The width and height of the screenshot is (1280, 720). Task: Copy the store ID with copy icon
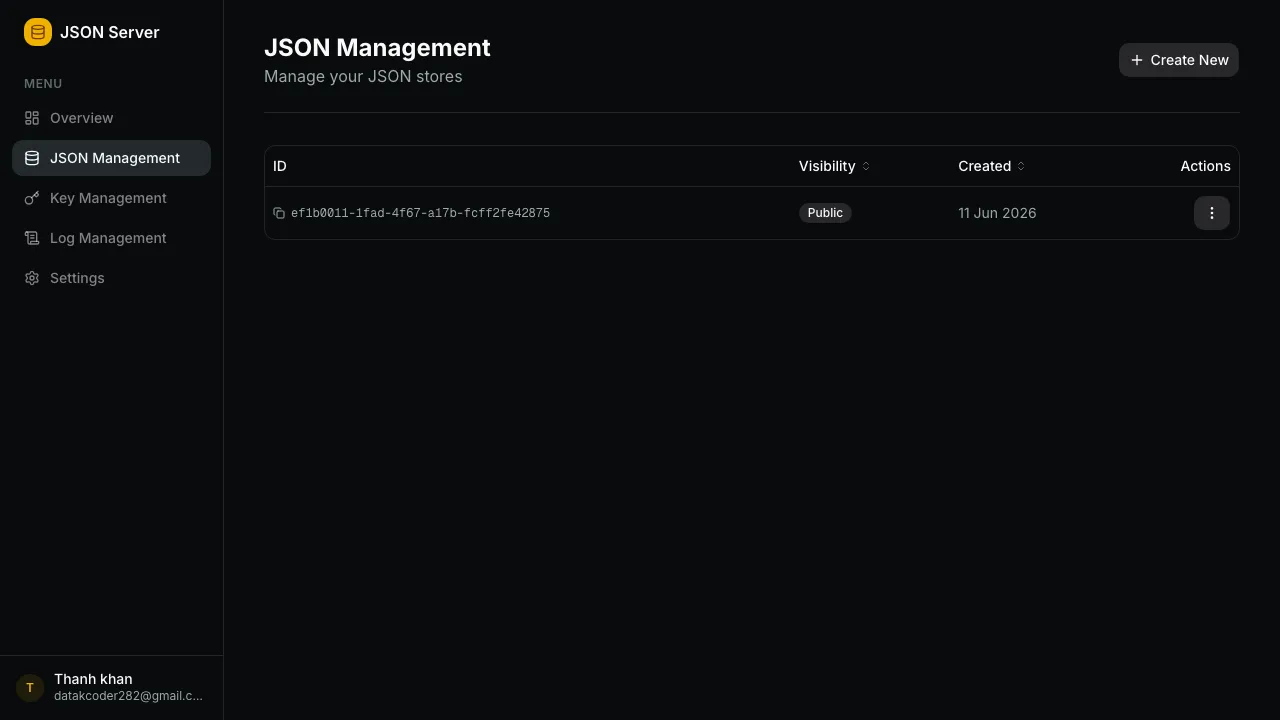click(x=279, y=213)
